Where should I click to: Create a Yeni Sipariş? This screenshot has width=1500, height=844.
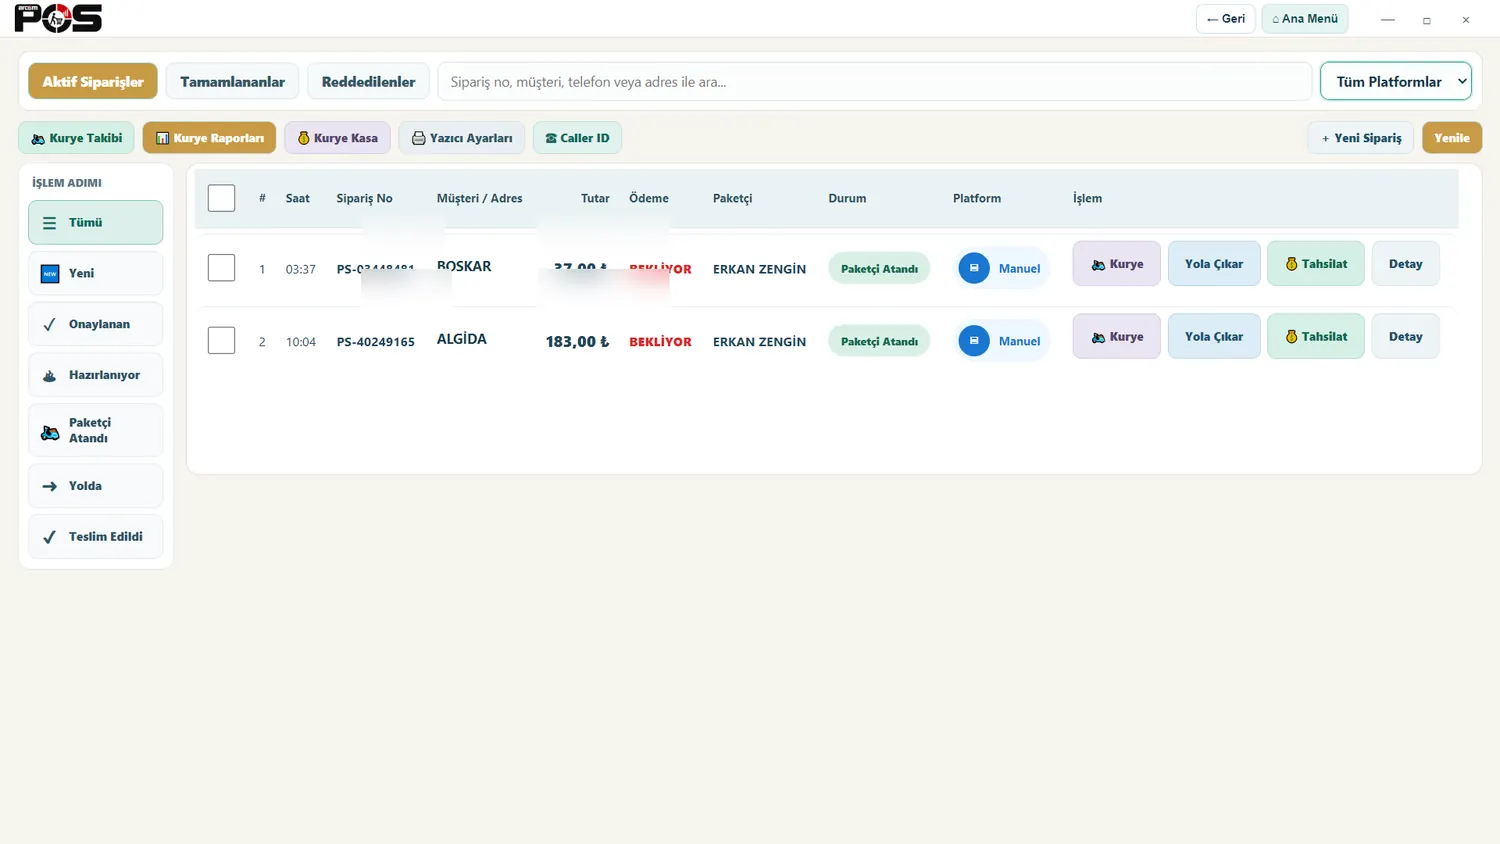click(1361, 138)
